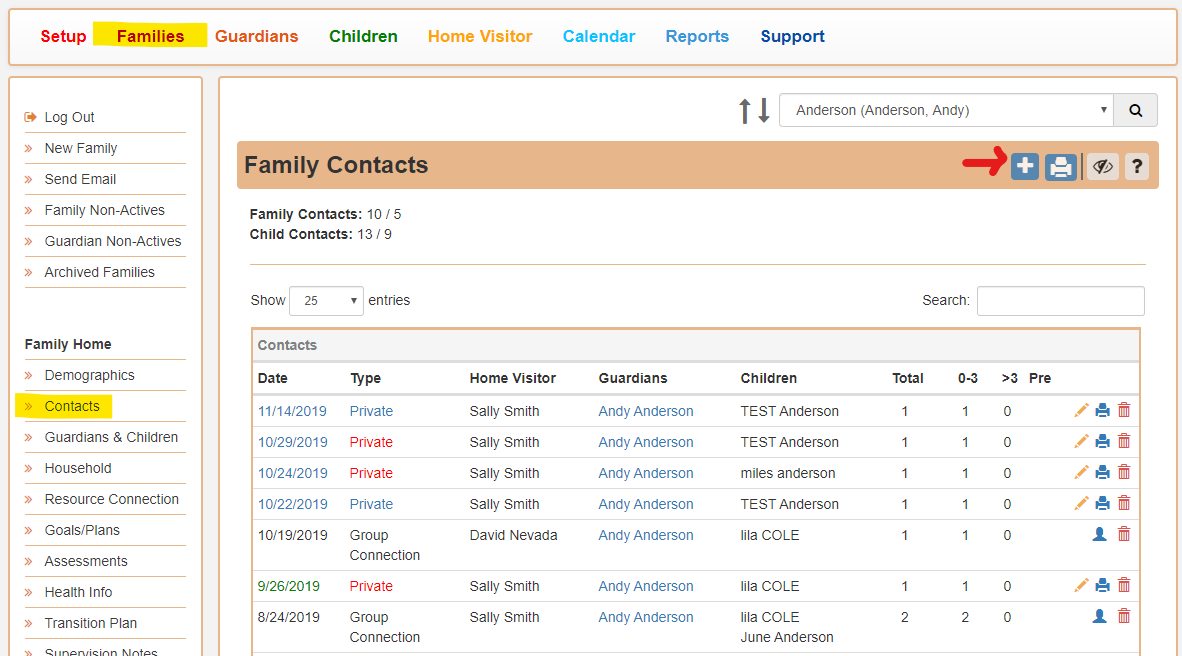
Task: Sort by the Home Visitor column header
Action: [513, 378]
